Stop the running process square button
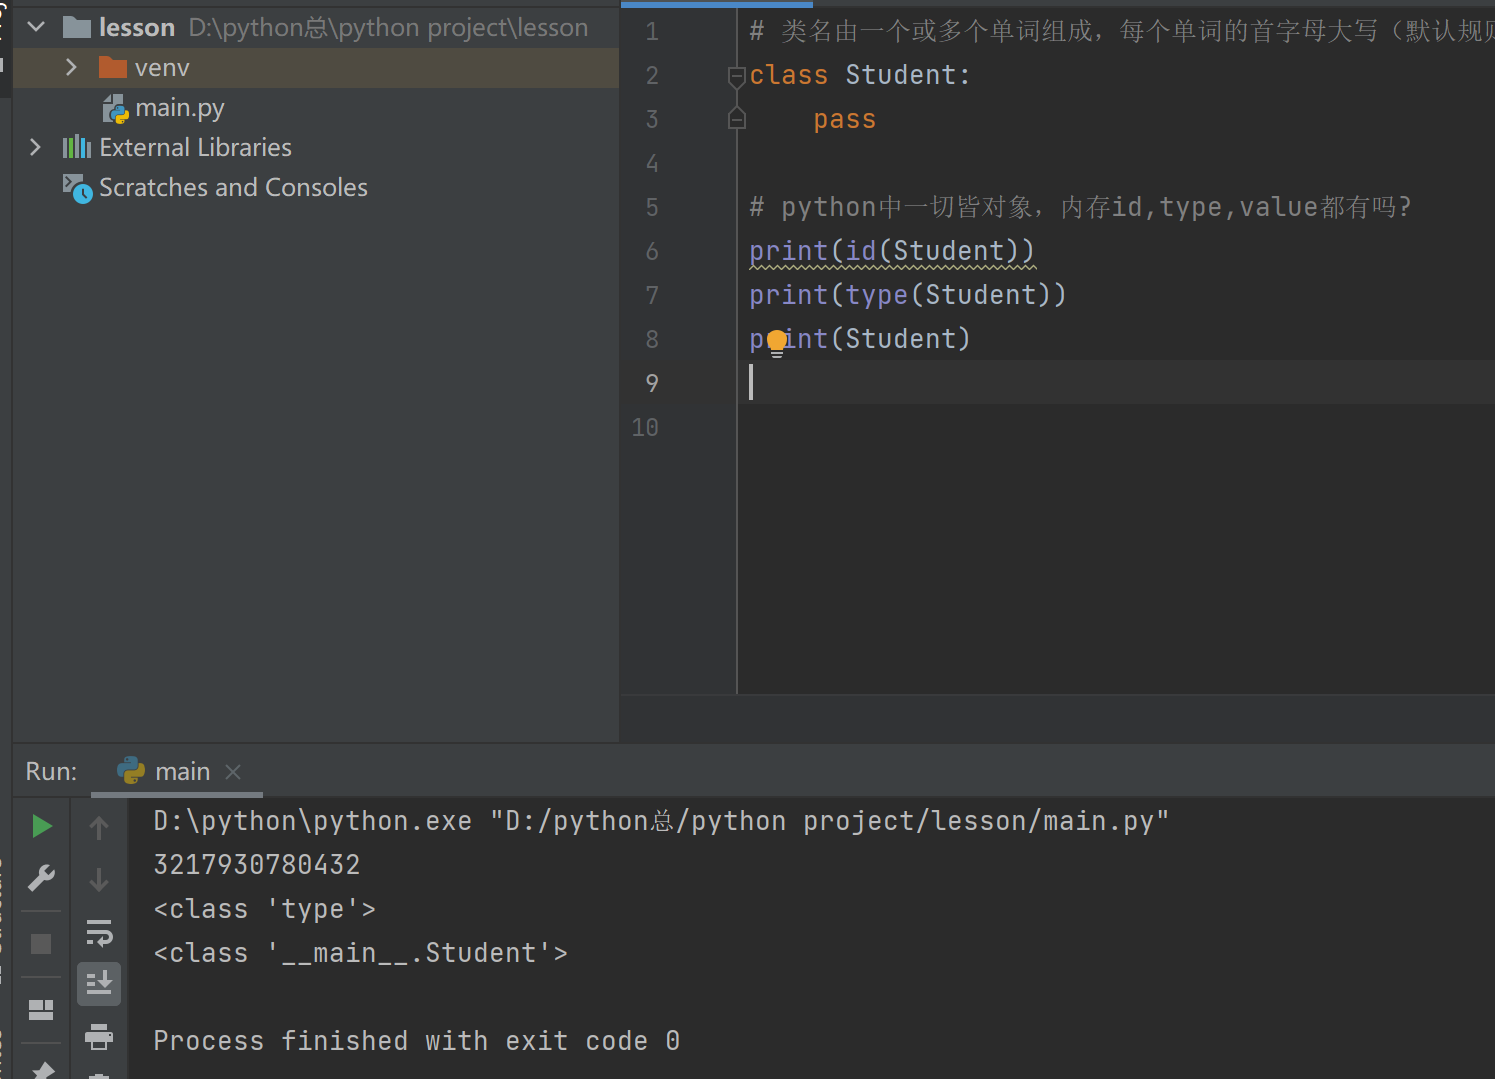 pos(41,944)
